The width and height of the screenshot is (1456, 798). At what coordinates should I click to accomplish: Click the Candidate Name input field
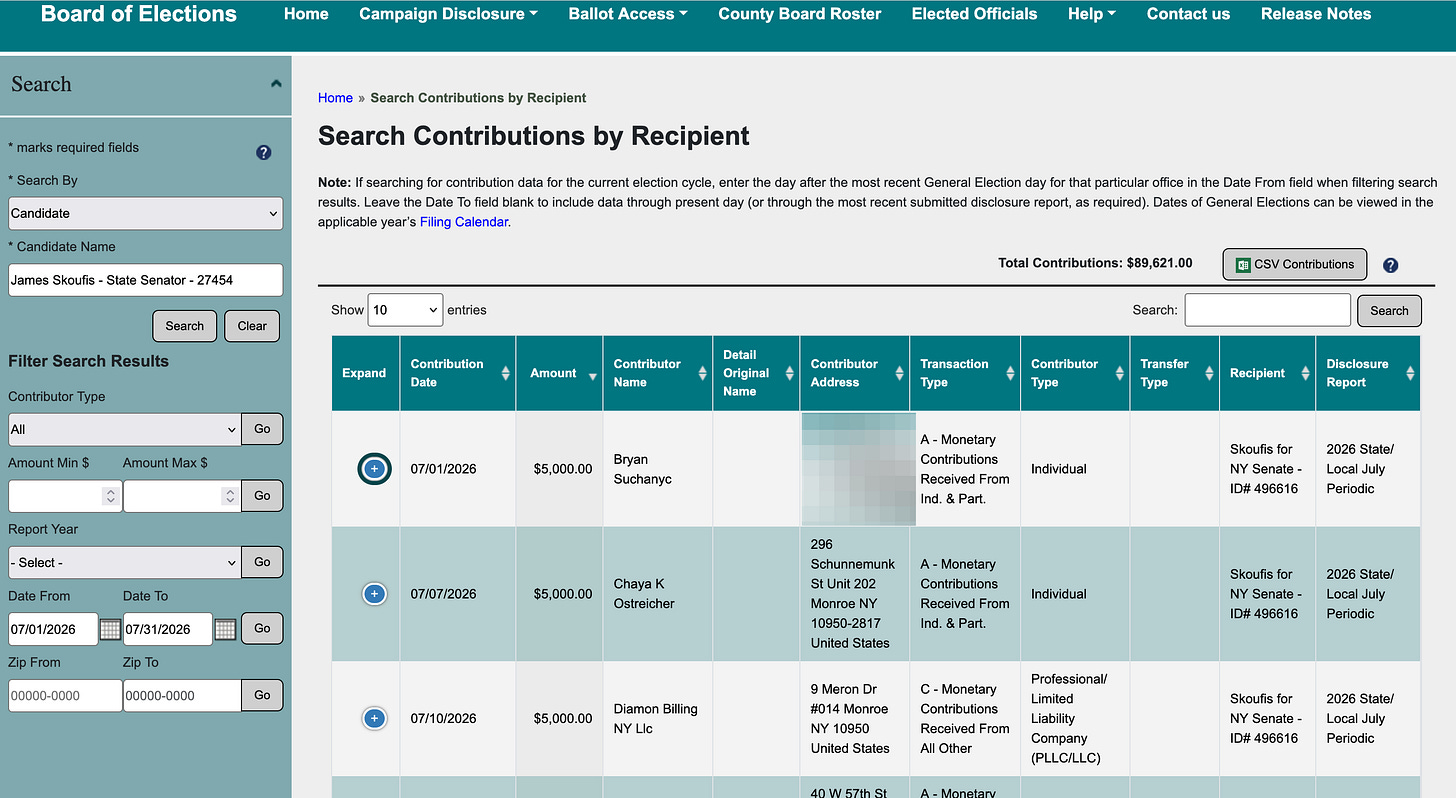coord(146,280)
